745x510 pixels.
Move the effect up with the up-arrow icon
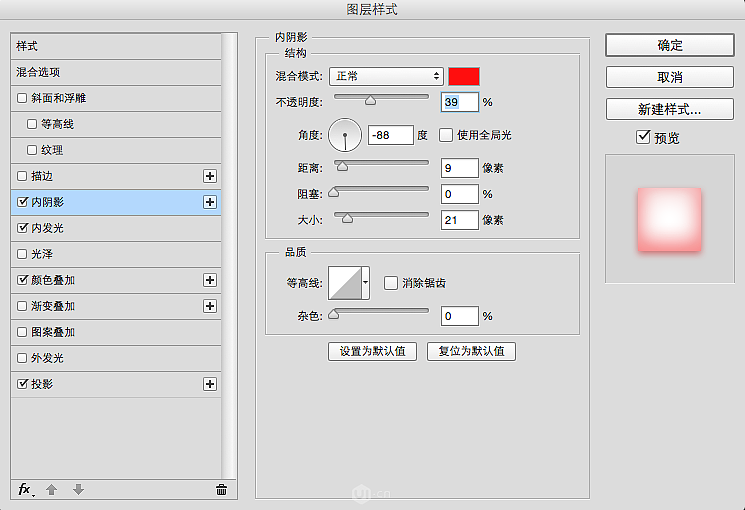(51, 490)
